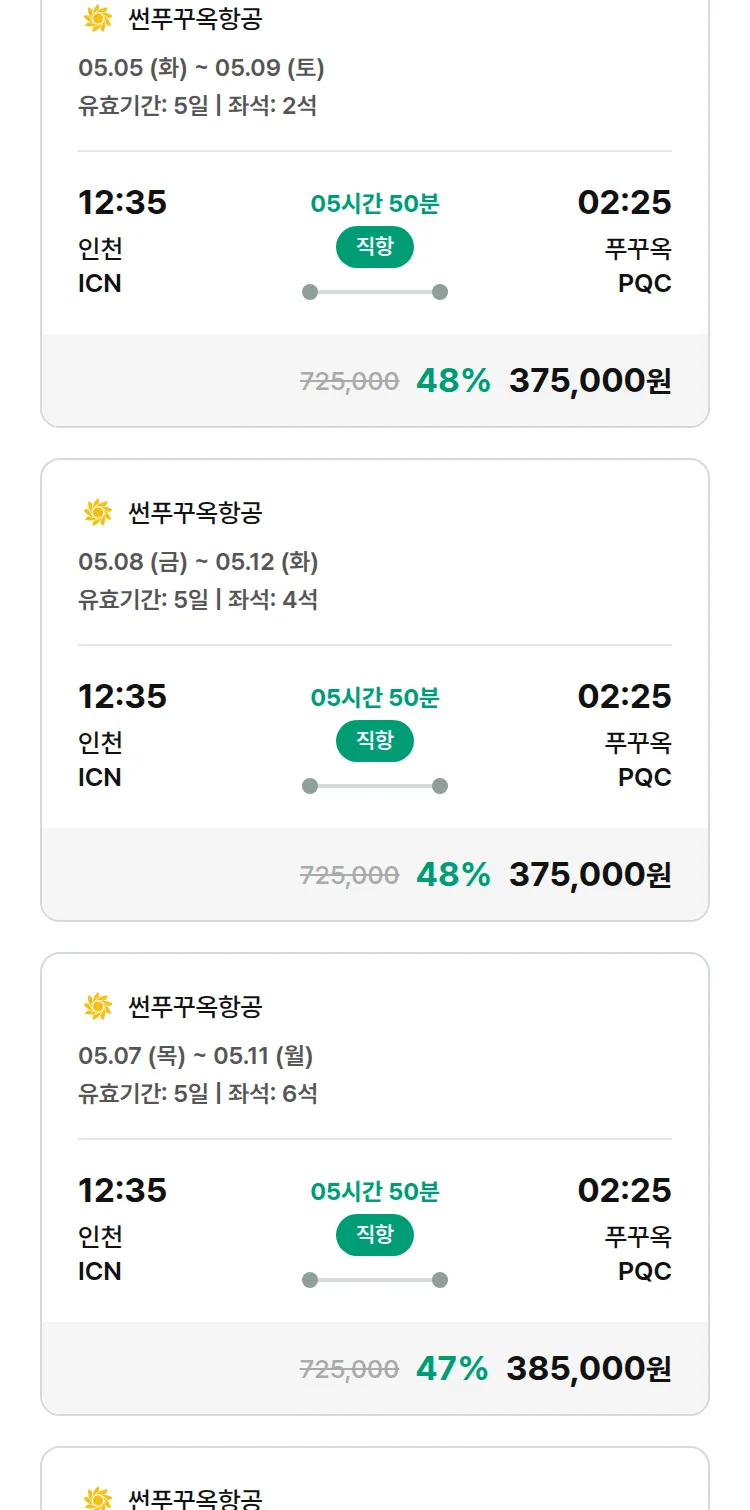Click the 47% discount label
The image size is (750, 1510).
coord(452,1369)
